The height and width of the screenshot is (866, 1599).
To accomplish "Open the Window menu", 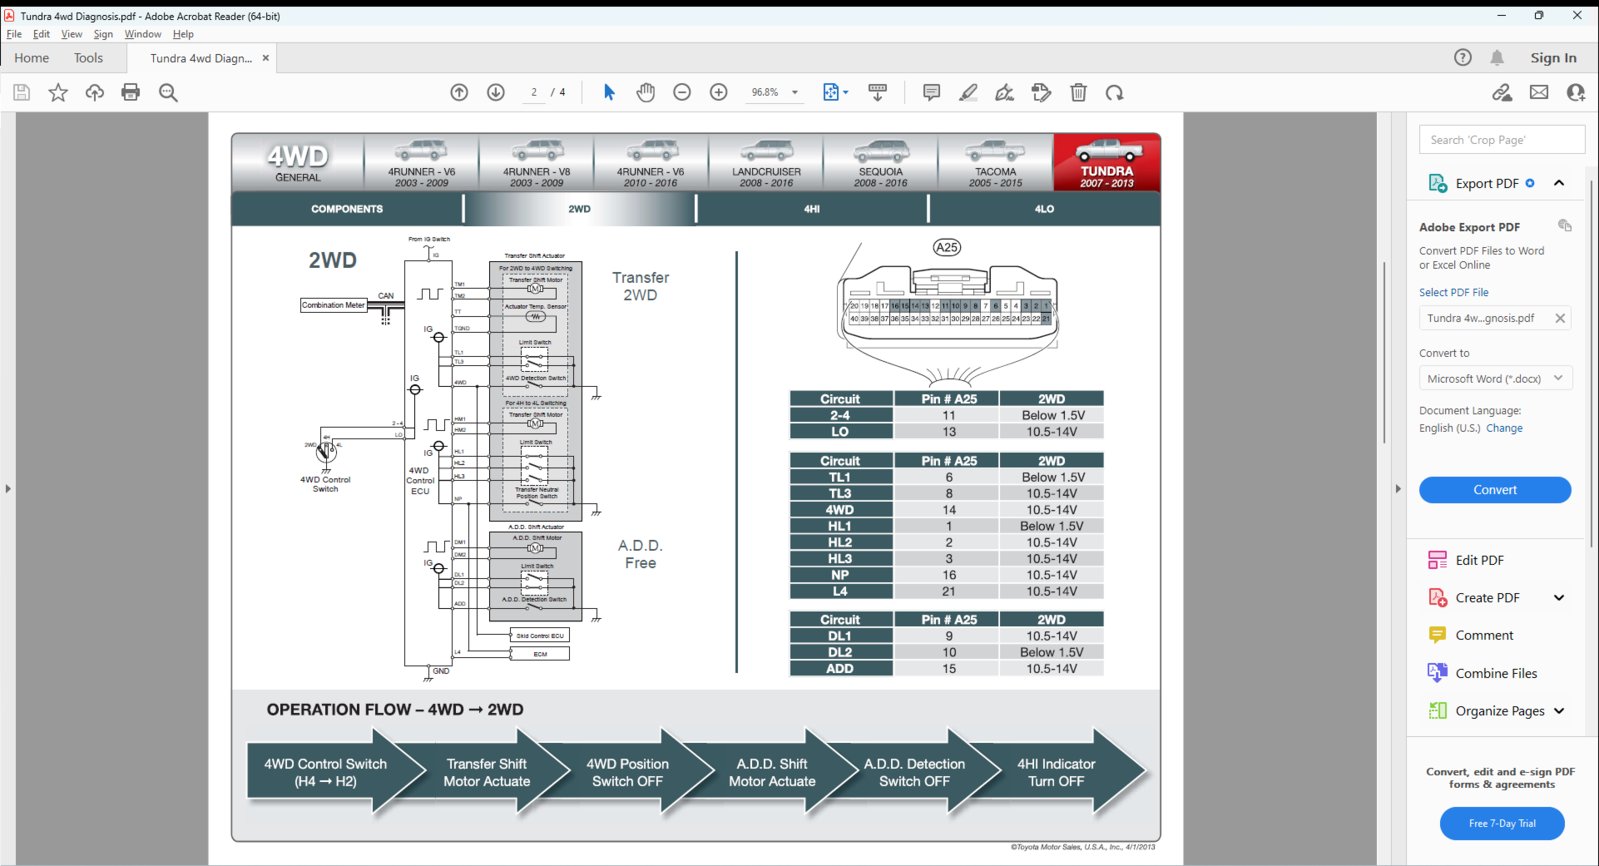I will [x=143, y=34].
